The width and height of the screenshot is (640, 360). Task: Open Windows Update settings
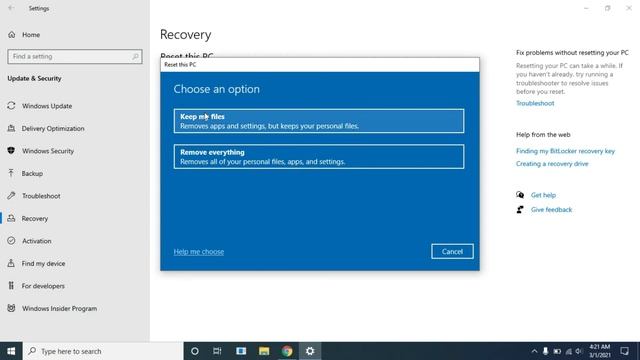coord(47,106)
